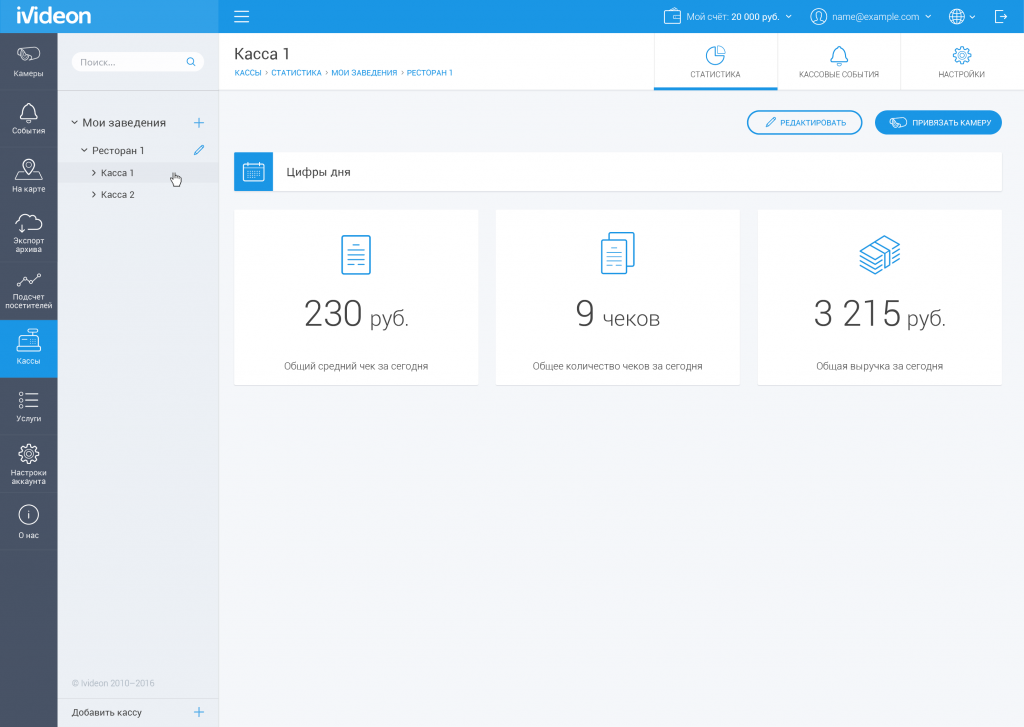Add new place with plus next to Мои заведения
The image size is (1024, 727).
click(x=199, y=123)
